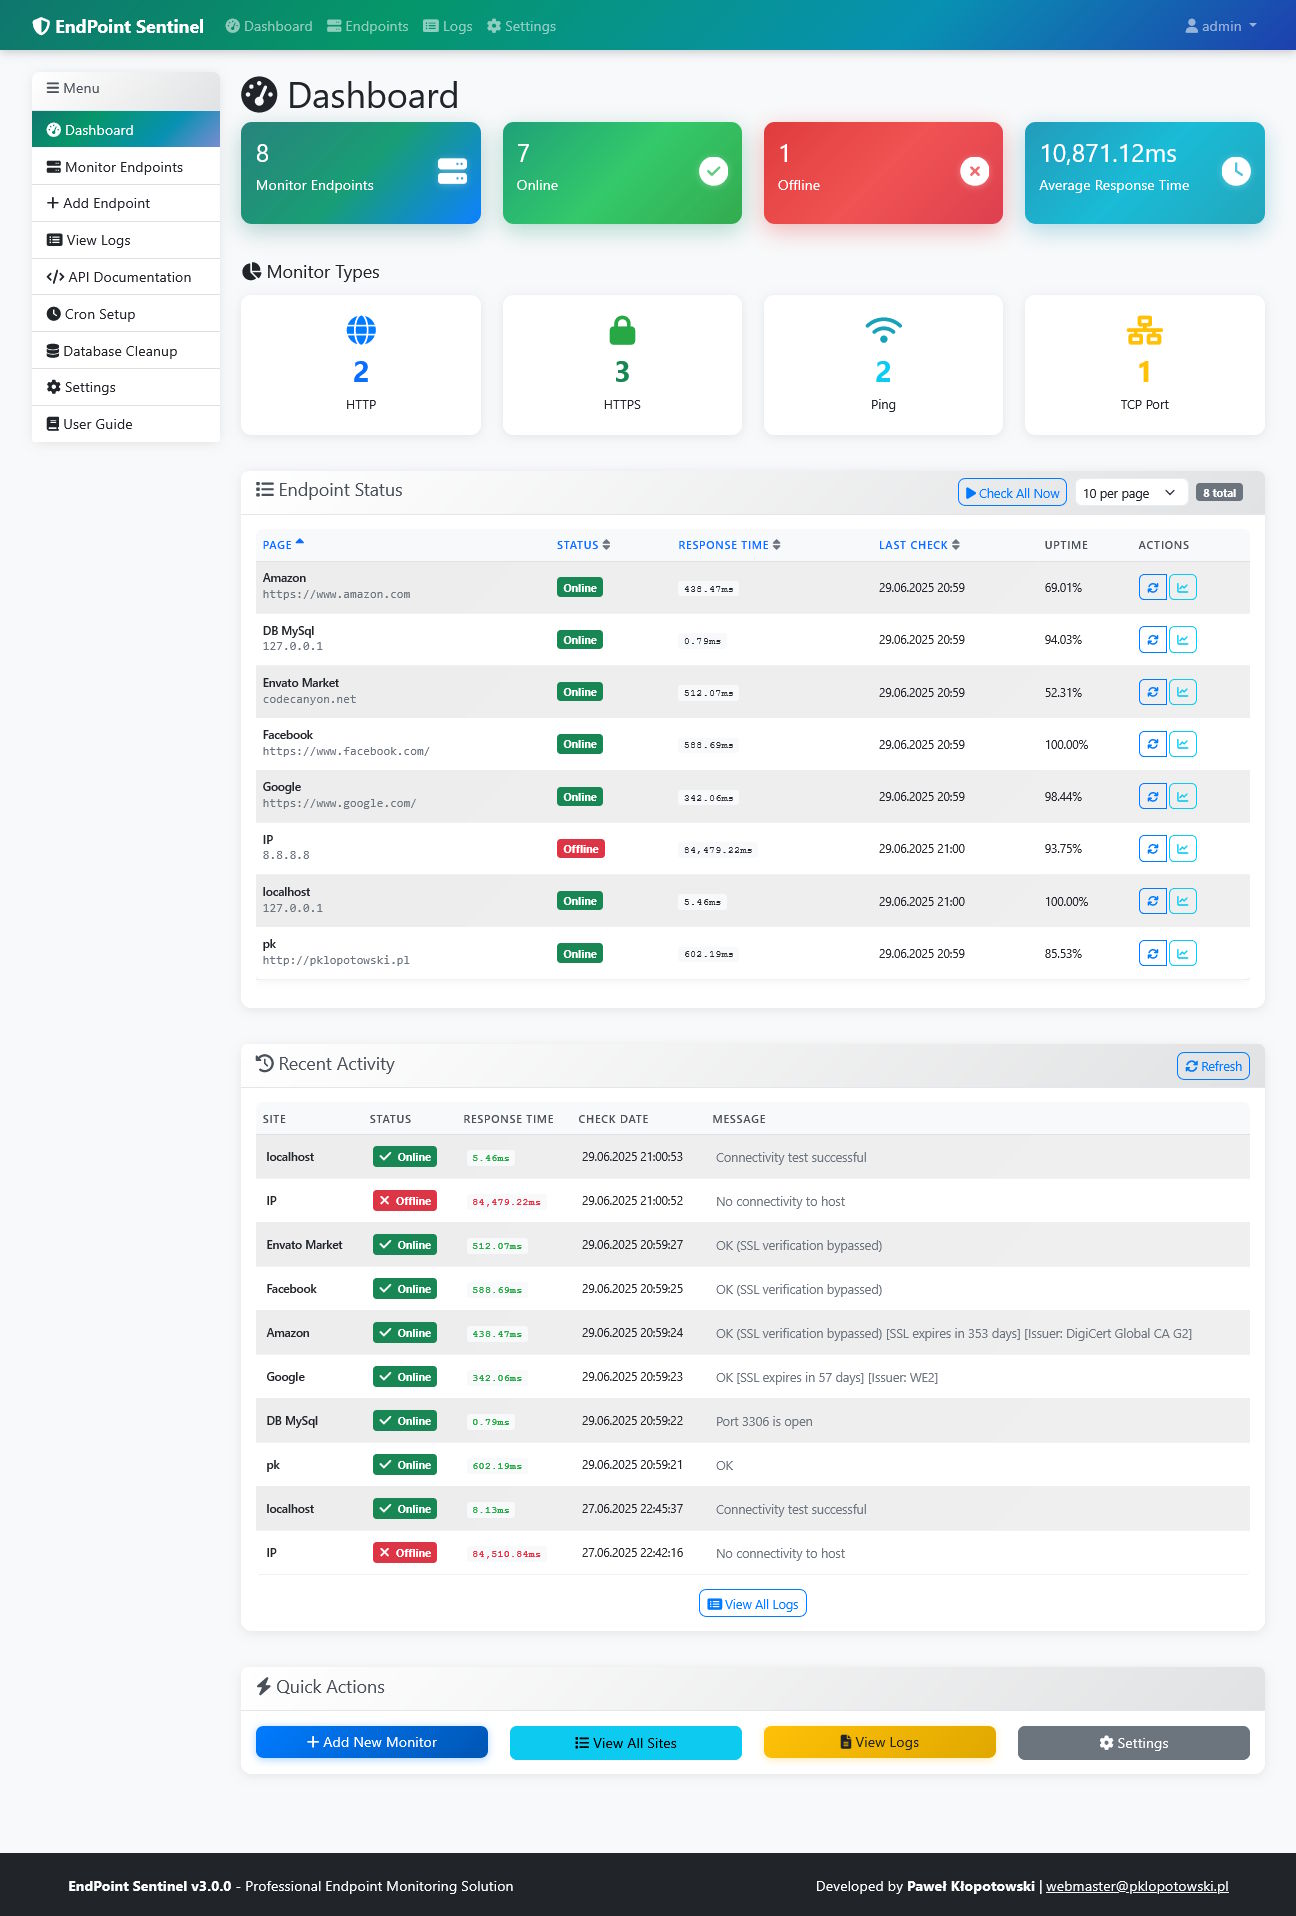Refresh the Recent Activity panel
1296x1916 pixels.
click(x=1213, y=1067)
